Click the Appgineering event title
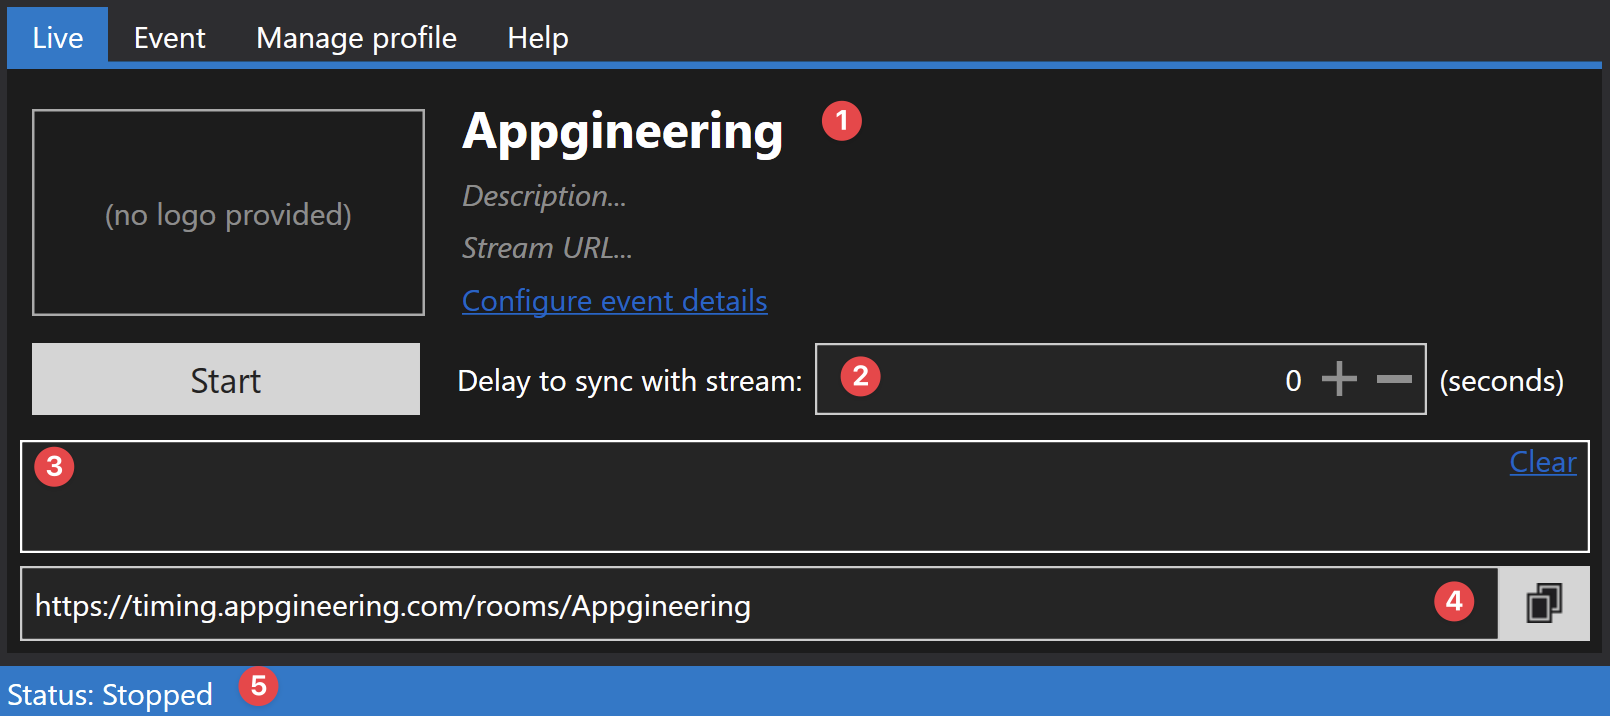Viewport: 1610px width, 716px height. (x=622, y=132)
